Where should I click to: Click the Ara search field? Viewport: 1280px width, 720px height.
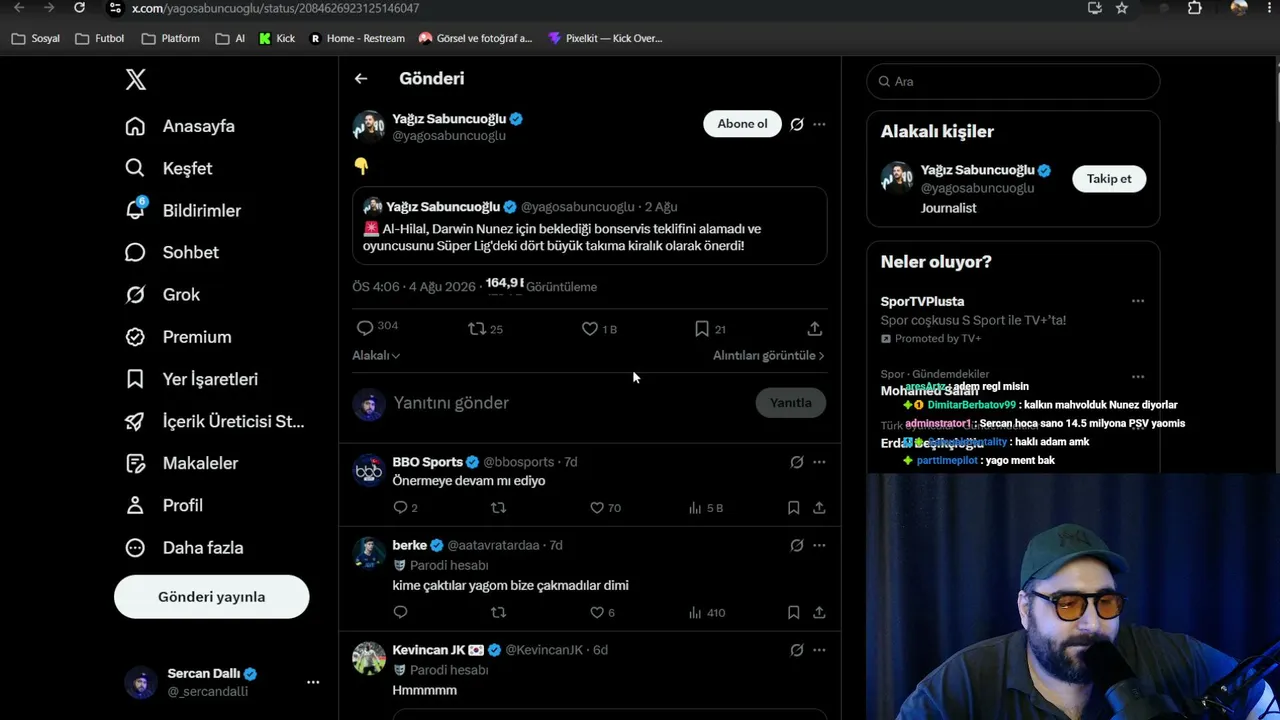click(1013, 81)
